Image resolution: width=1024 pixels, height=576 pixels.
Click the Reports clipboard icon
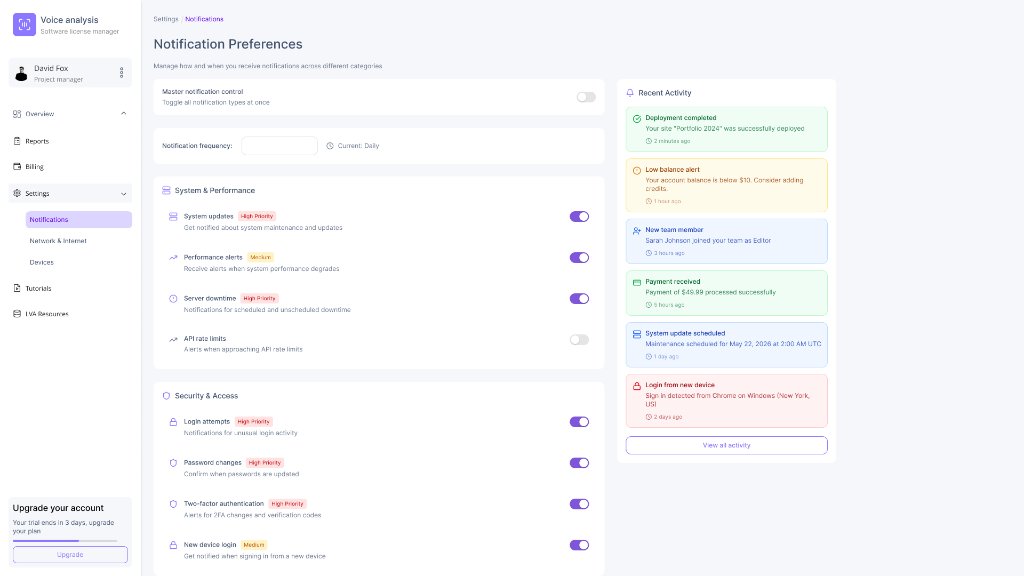coord(17,141)
